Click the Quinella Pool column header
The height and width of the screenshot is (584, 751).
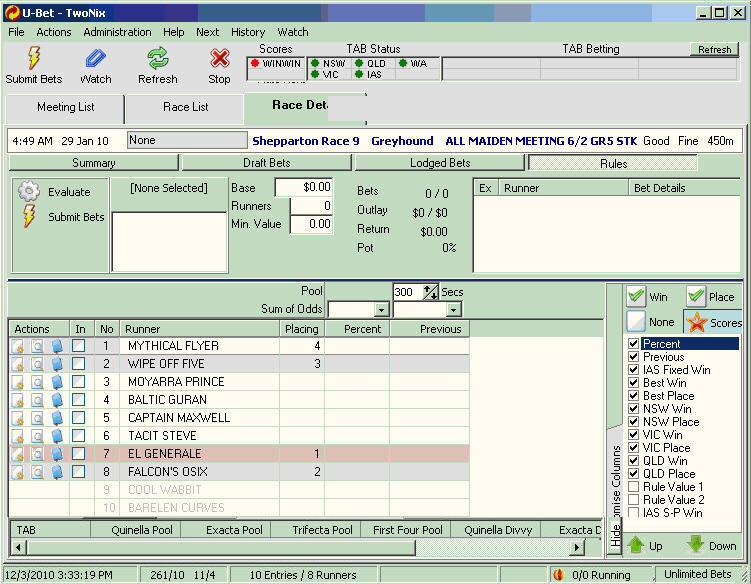(136, 530)
